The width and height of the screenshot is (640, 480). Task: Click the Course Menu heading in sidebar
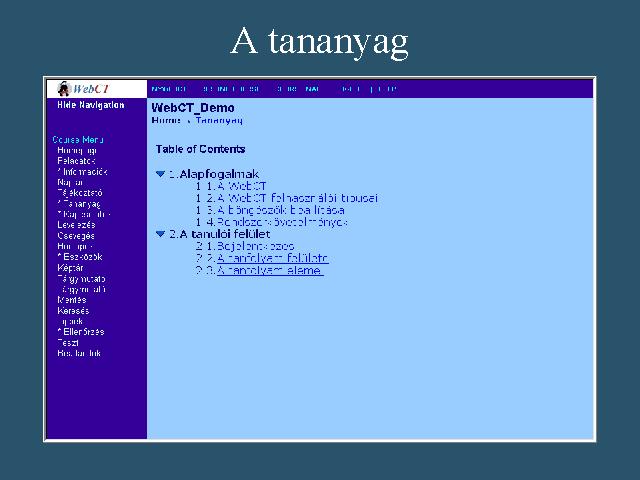pyautogui.click(x=78, y=140)
